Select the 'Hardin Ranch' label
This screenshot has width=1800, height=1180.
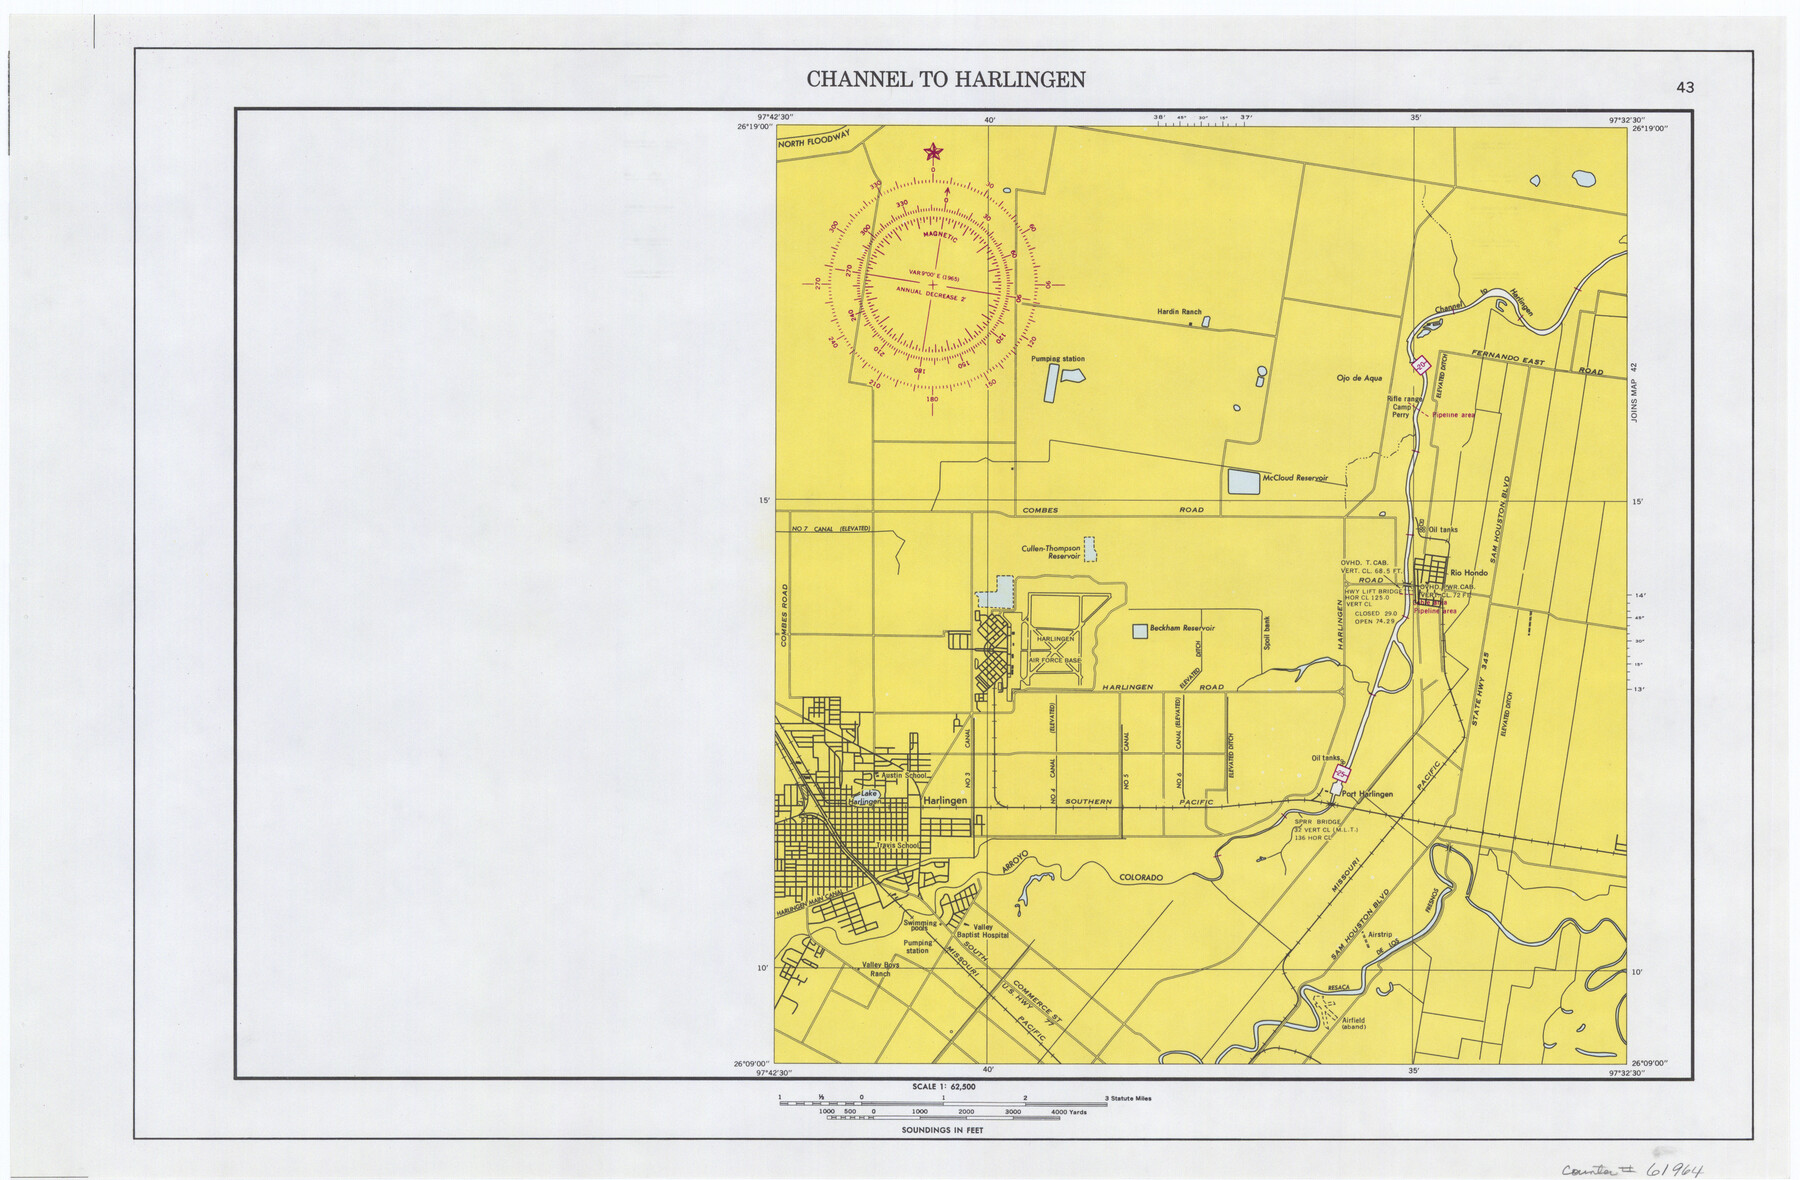(x=1179, y=312)
